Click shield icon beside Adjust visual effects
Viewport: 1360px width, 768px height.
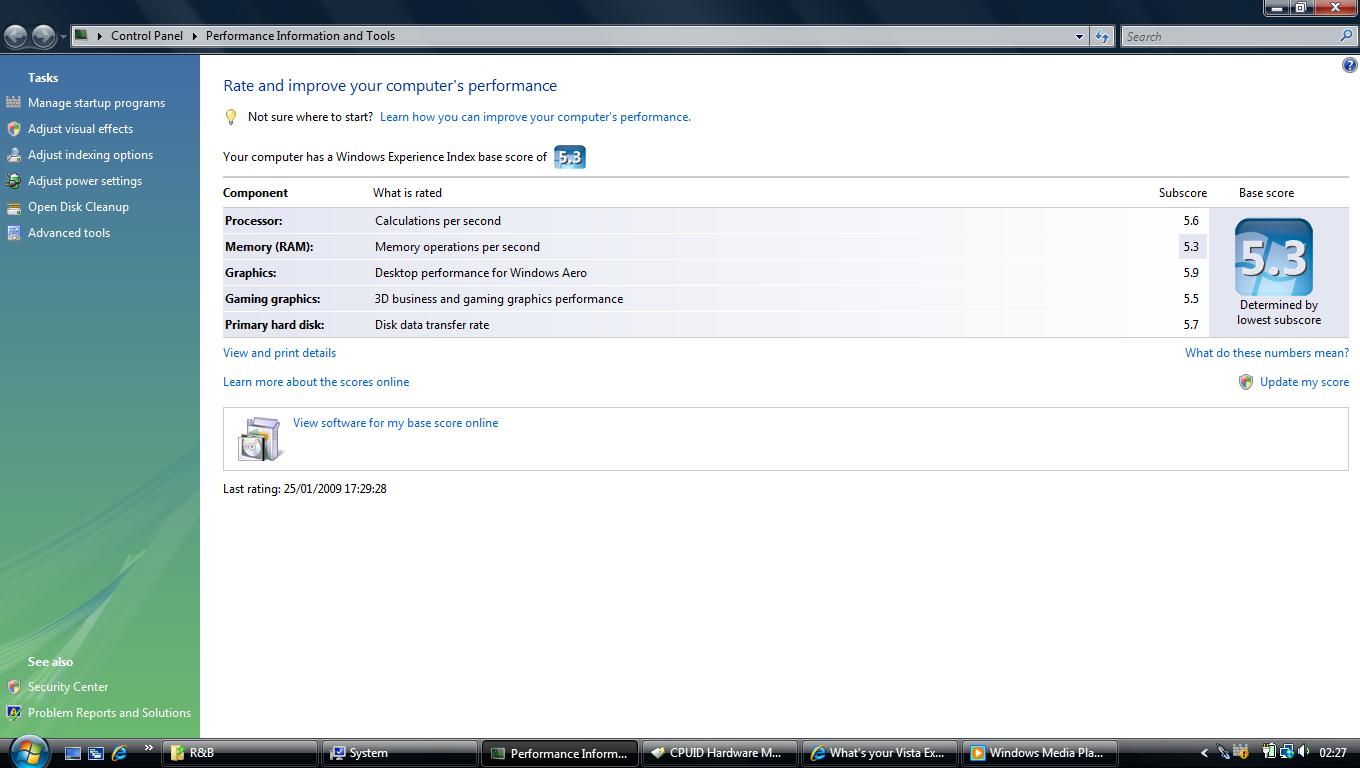(13, 129)
